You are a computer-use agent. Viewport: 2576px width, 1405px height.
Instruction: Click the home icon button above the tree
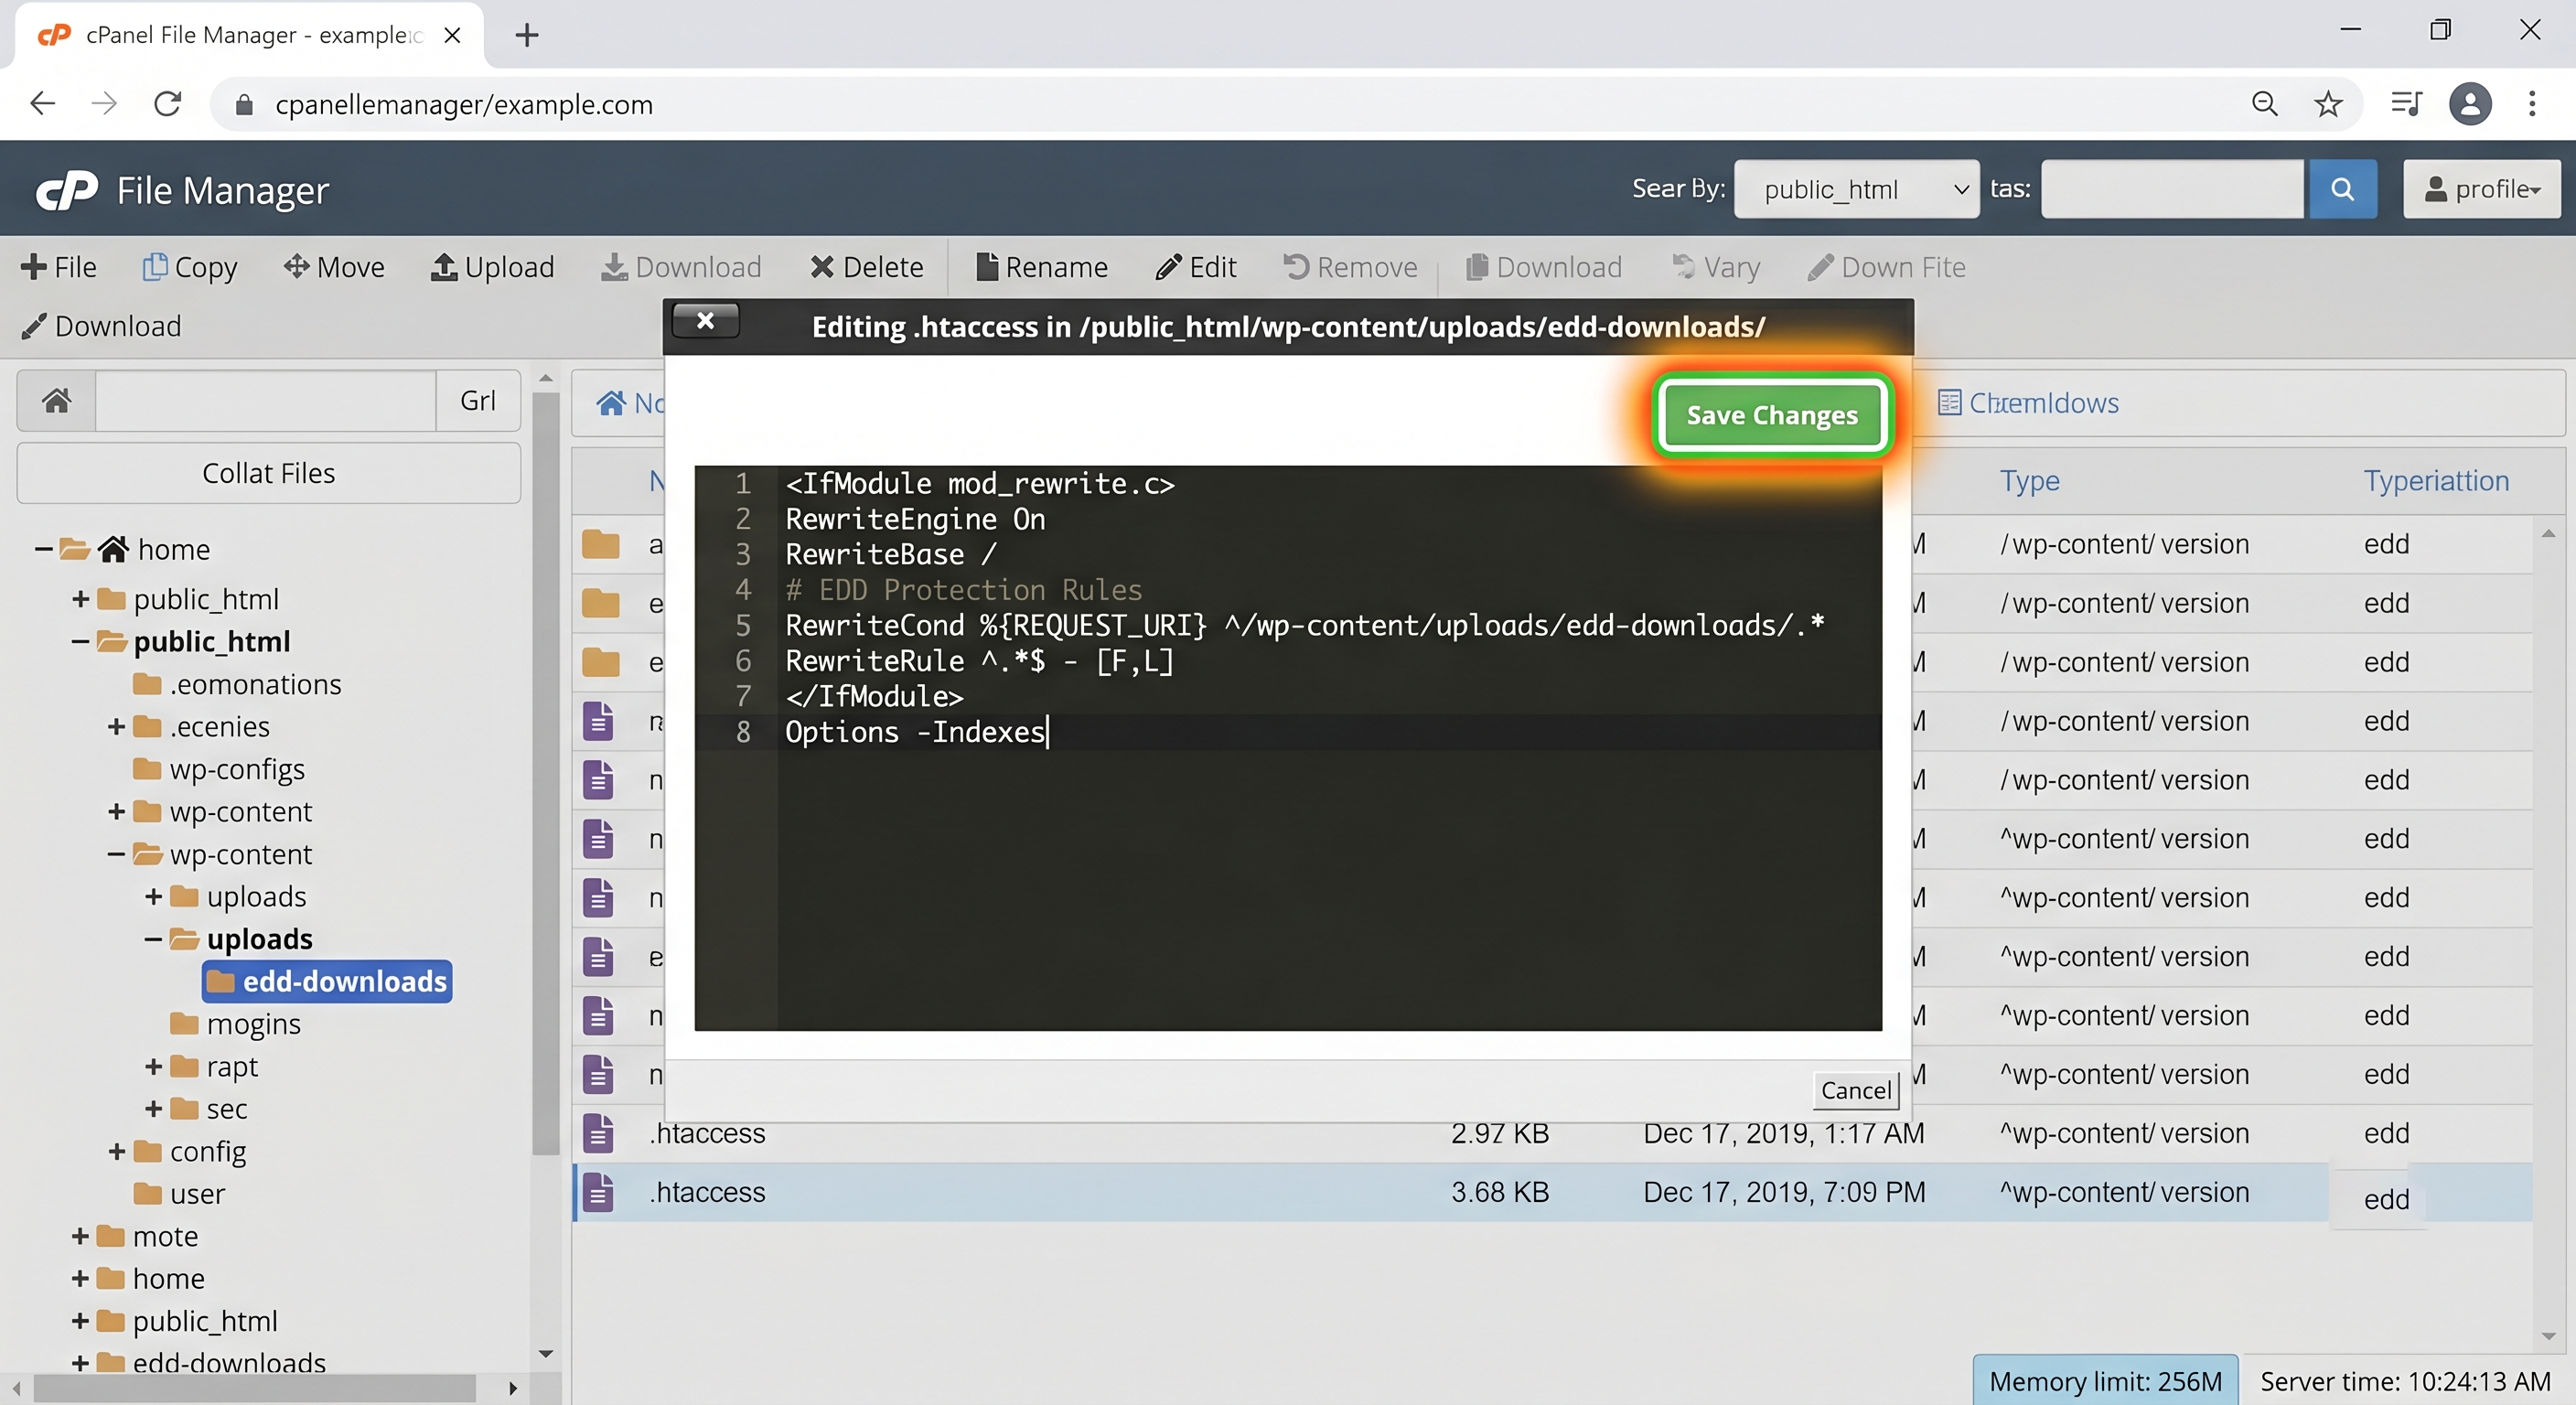[x=56, y=401]
